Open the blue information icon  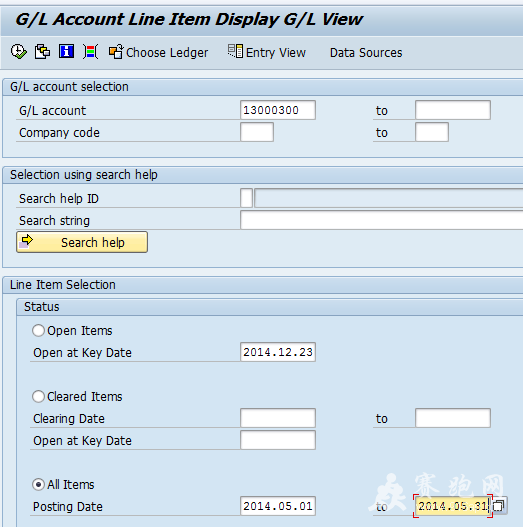click(67, 51)
